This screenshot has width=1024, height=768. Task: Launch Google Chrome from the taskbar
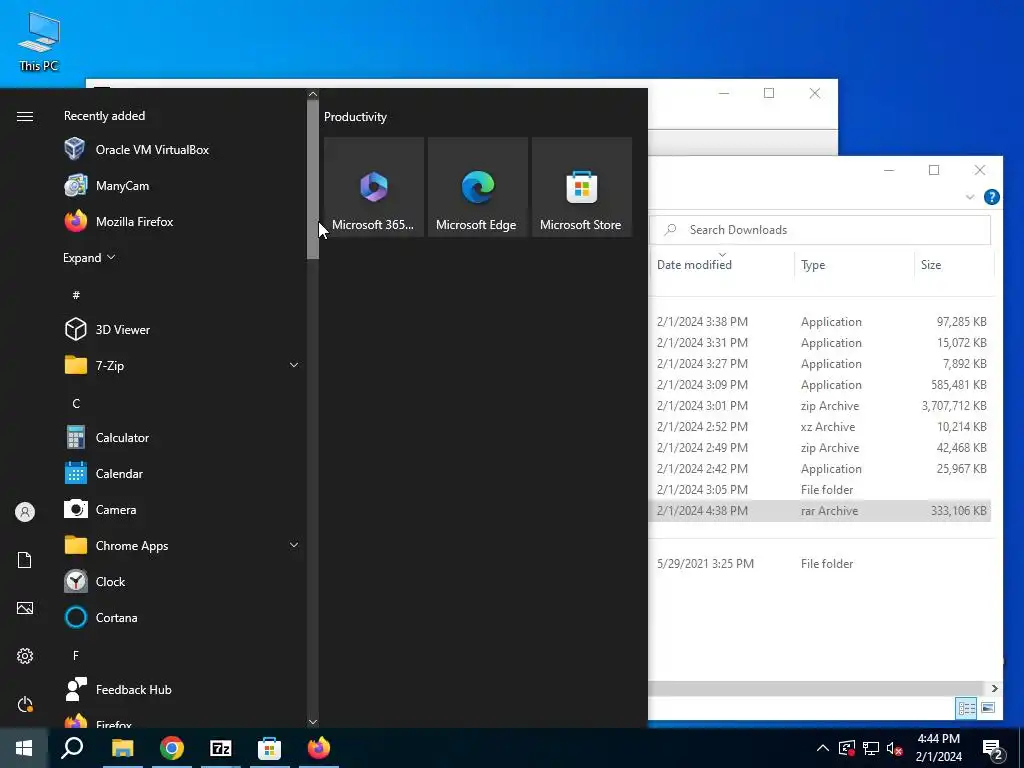[x=172, y=748]
